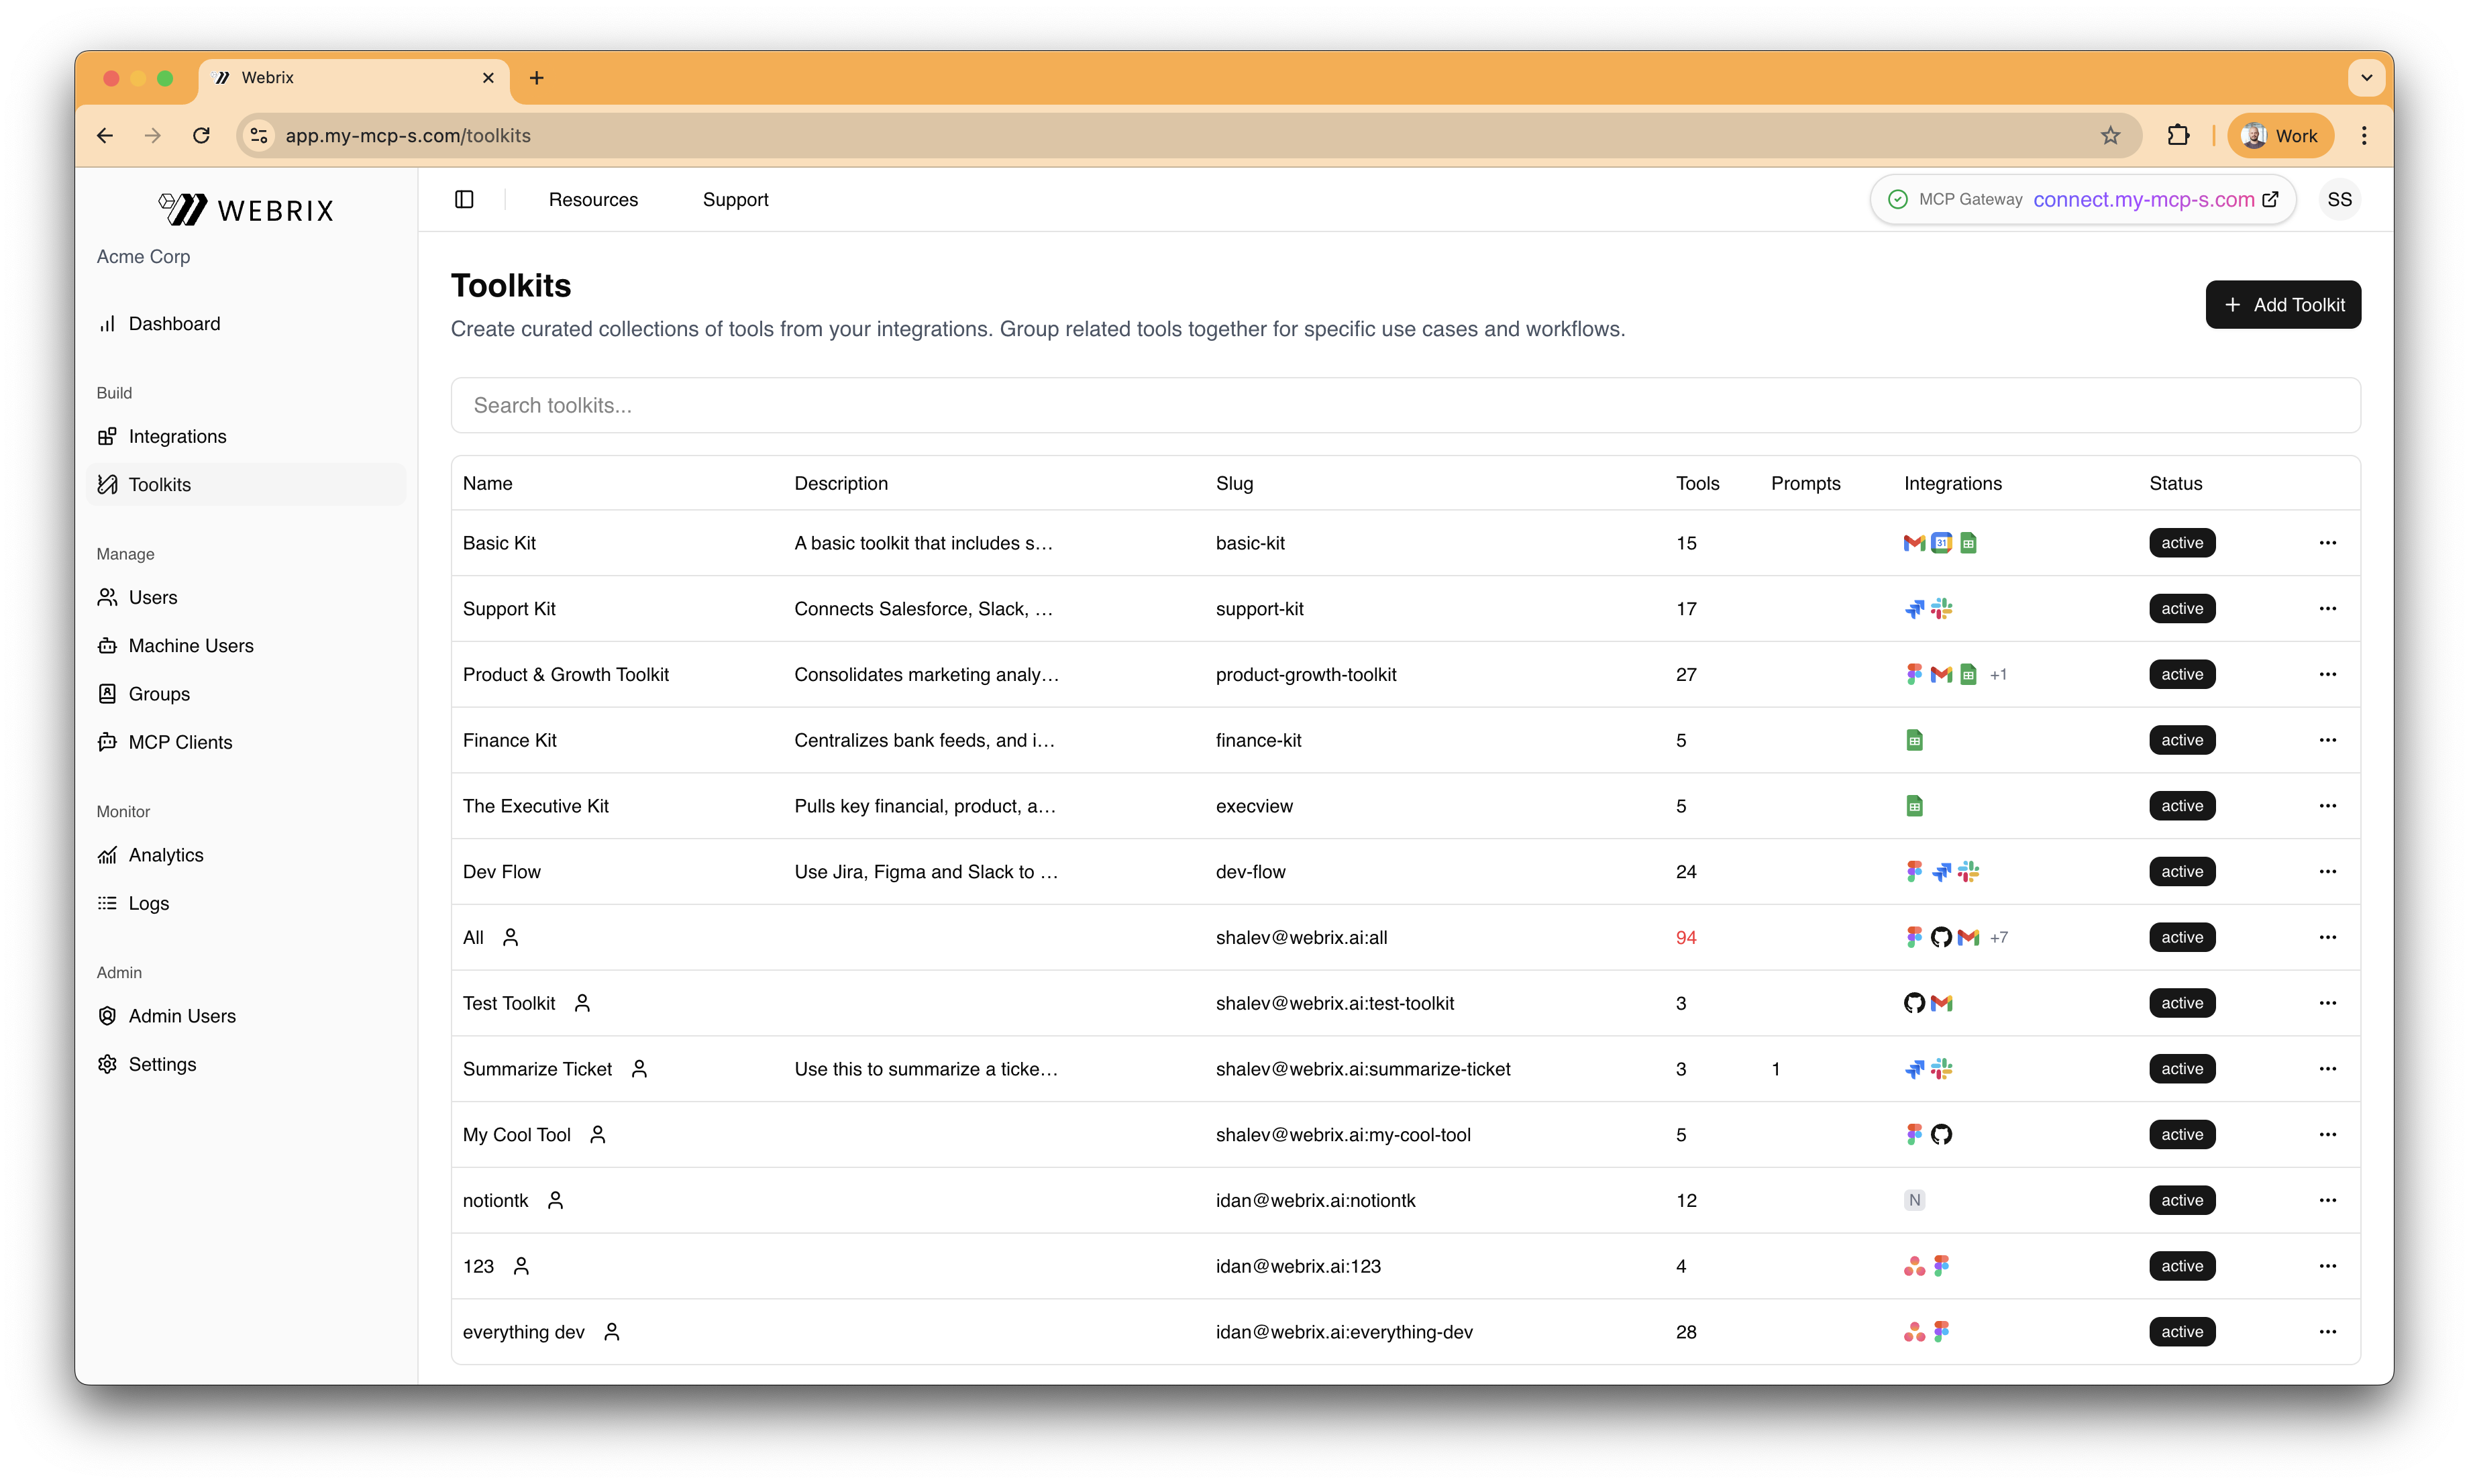Expand row menu for everything dev
The height and width of the screenshot is (1484, 2469).
click(2327, 1332)
